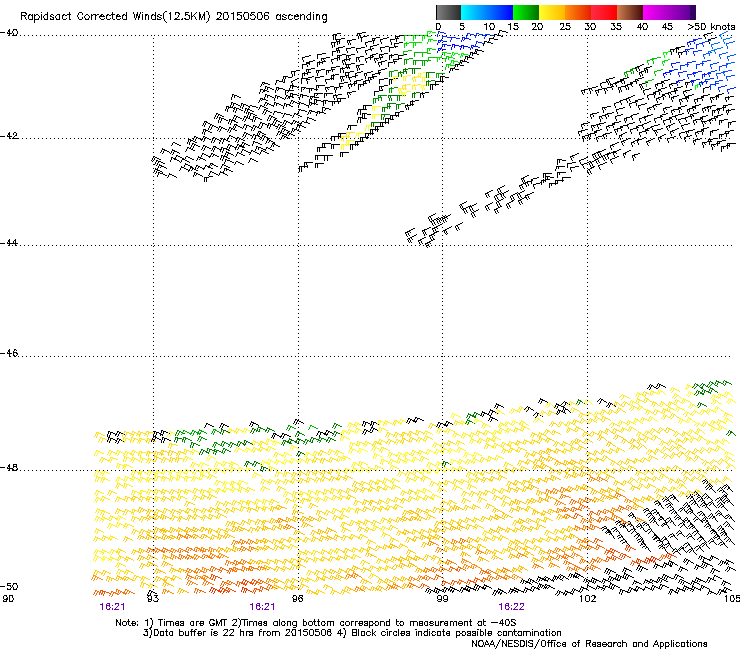Click the brown 35-40 knots legend swatch
Image resolution: width=740 pixels, height=650 pixels.
630,12
